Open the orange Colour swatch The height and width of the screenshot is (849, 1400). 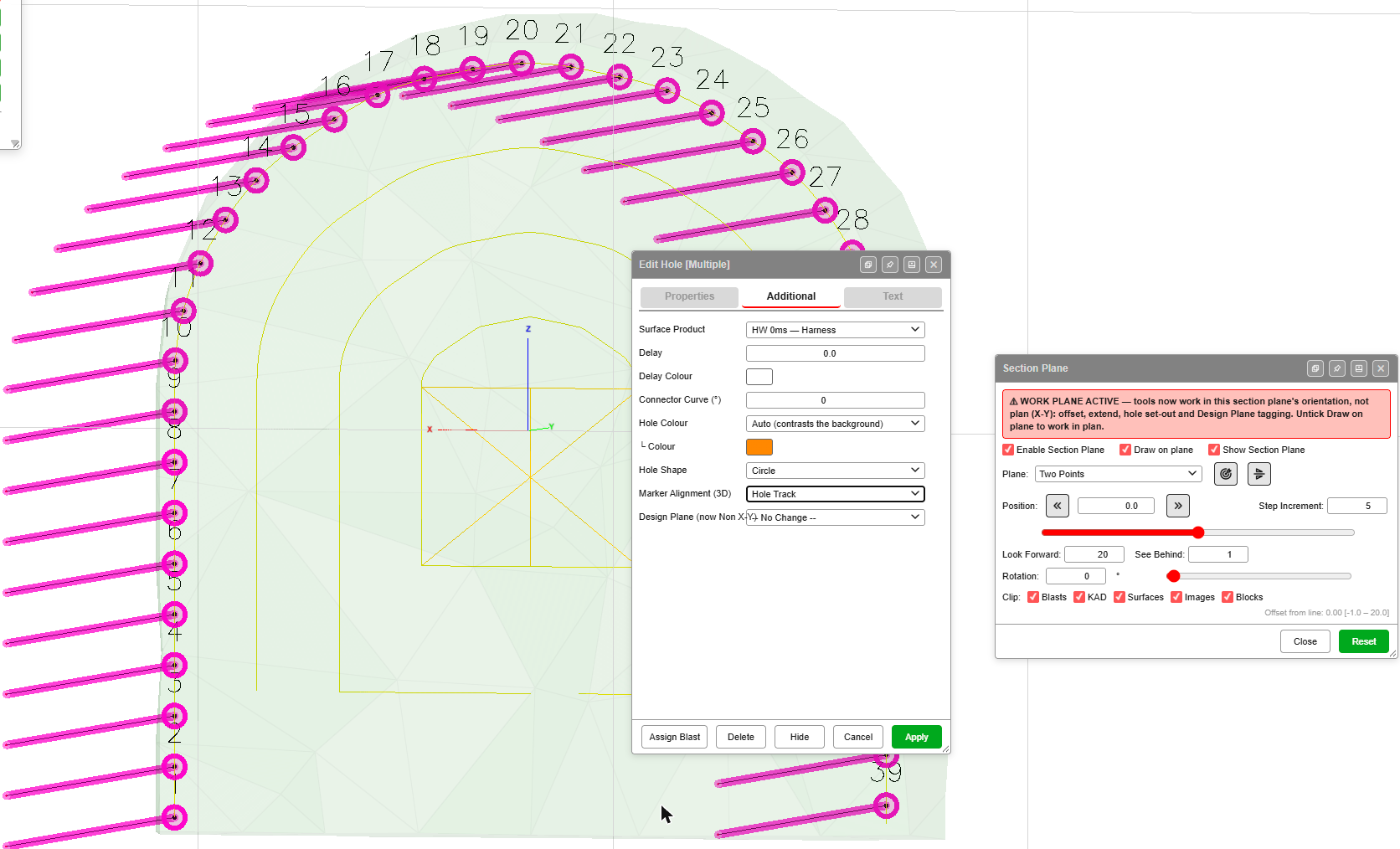point(760,447)
